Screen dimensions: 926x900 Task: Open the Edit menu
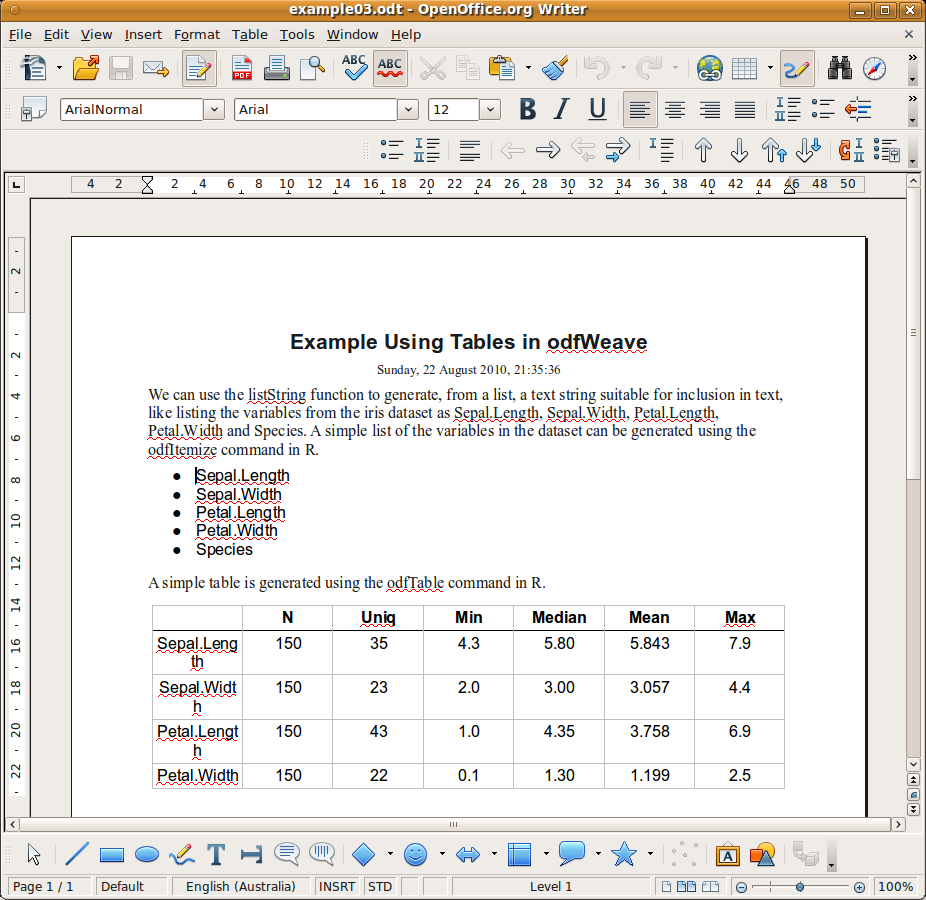[56, 35]
